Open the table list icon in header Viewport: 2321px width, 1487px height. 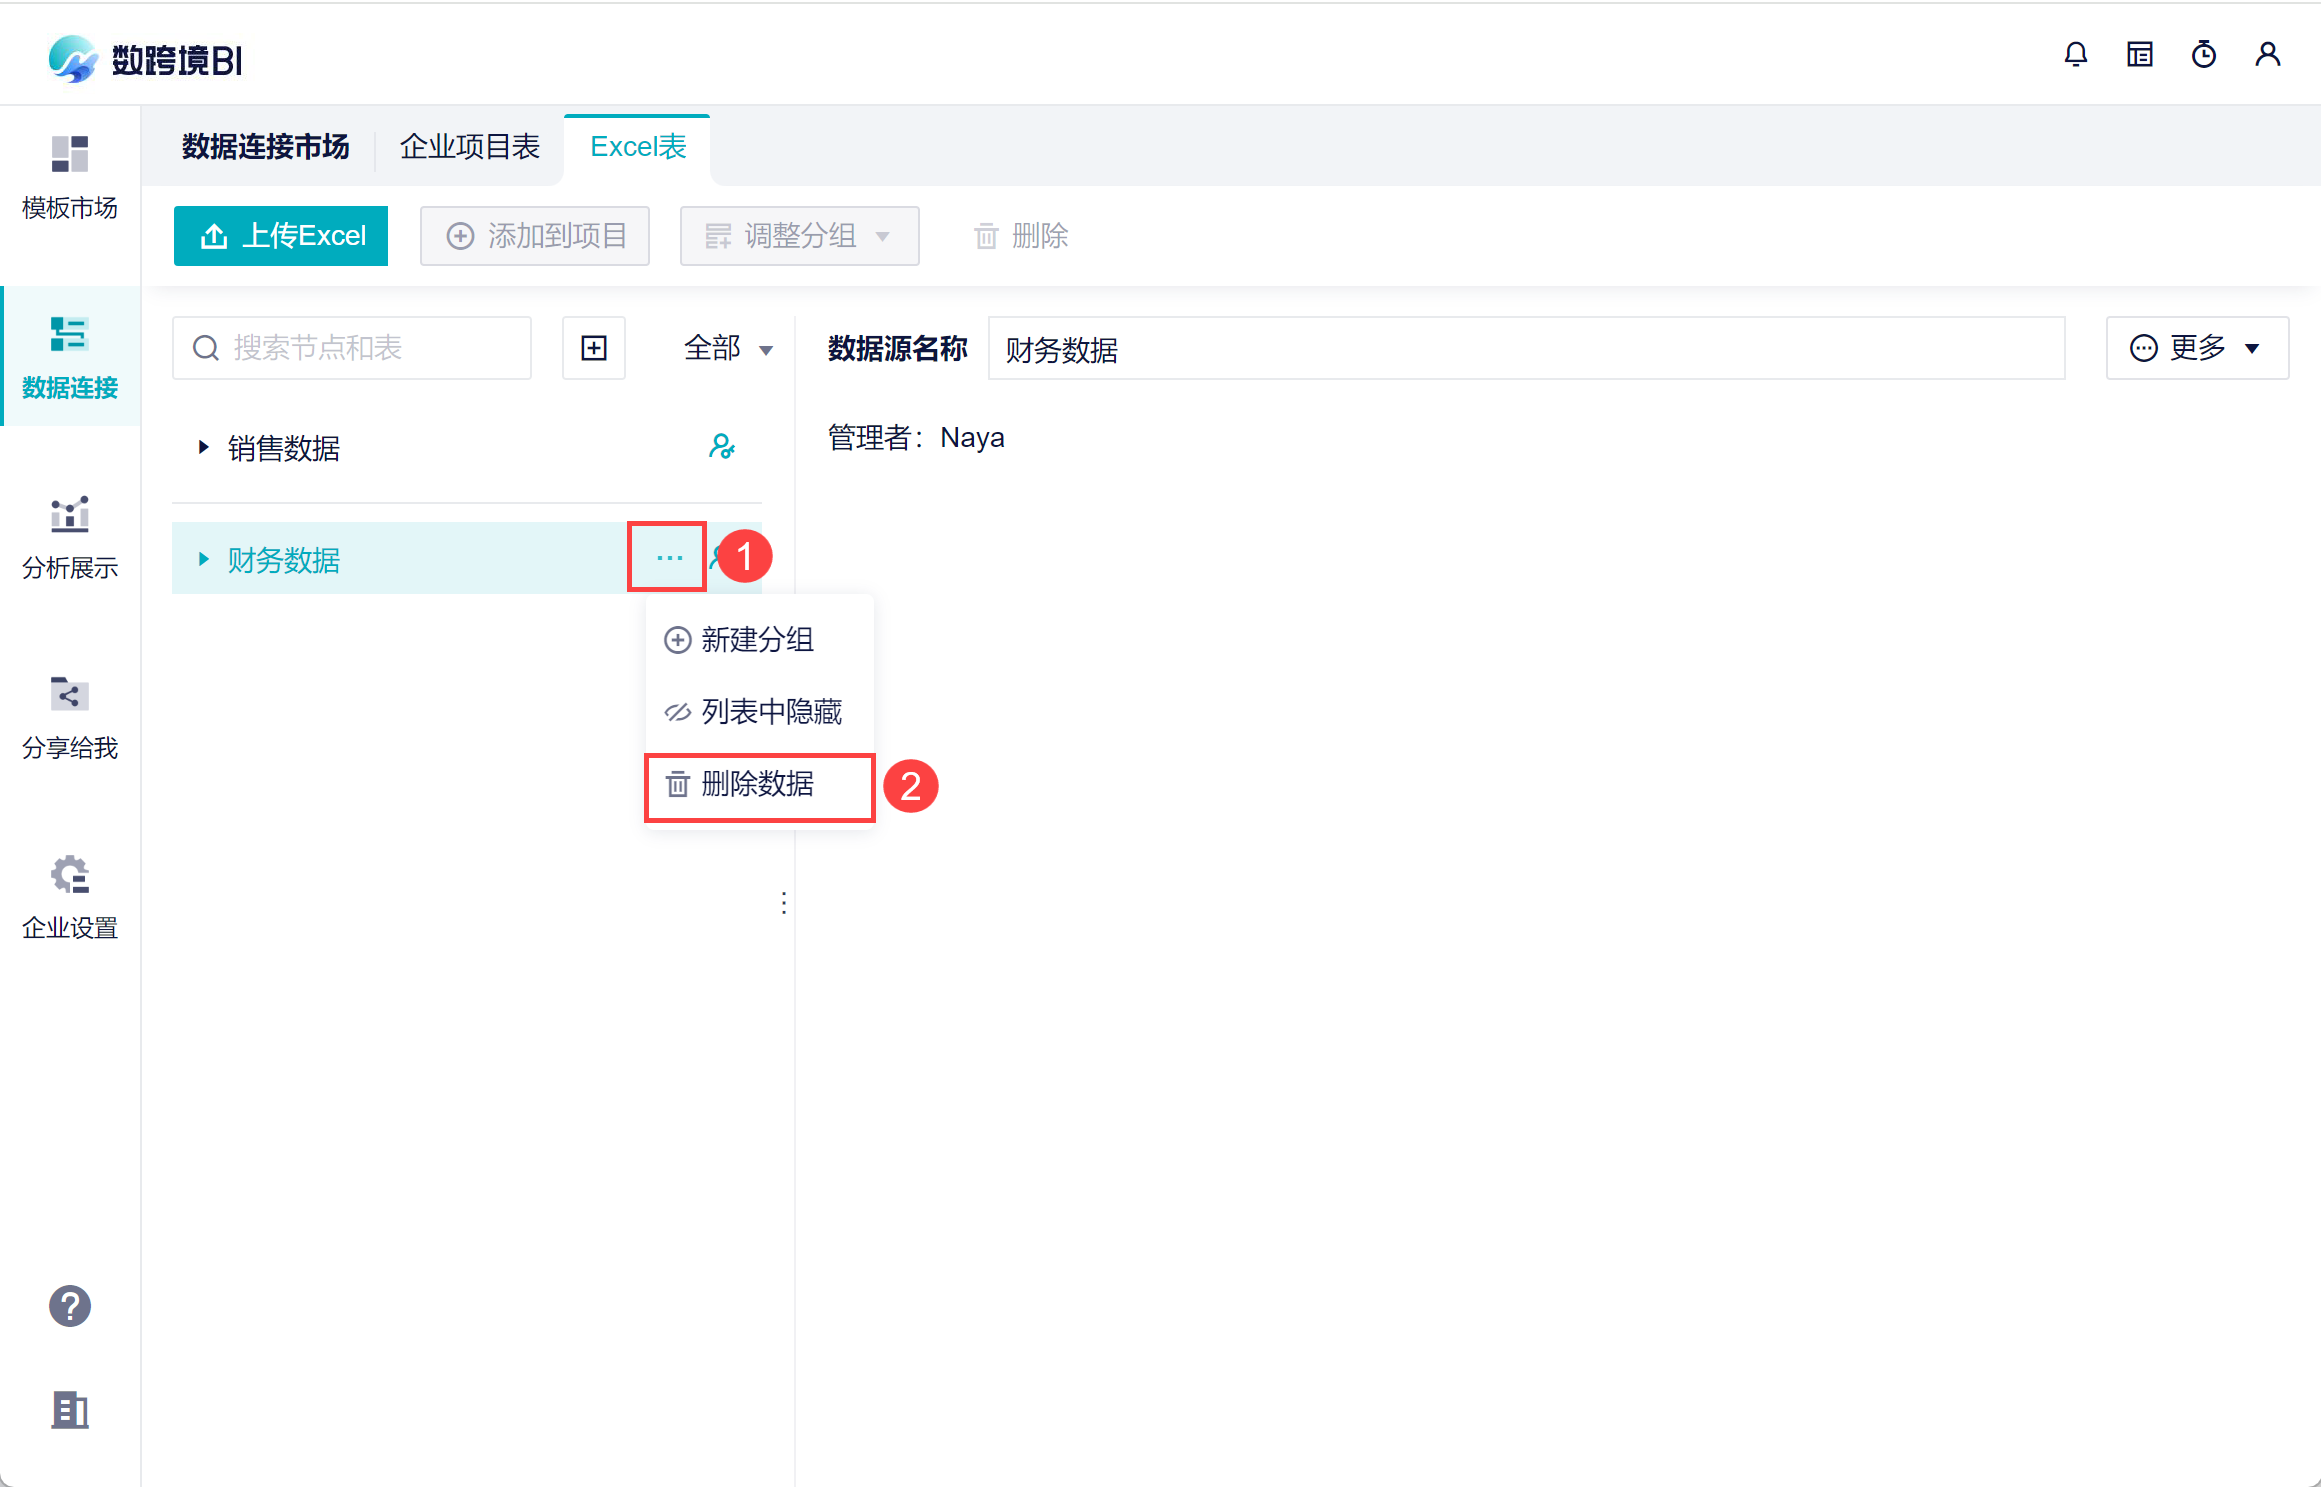[2140, 54]
